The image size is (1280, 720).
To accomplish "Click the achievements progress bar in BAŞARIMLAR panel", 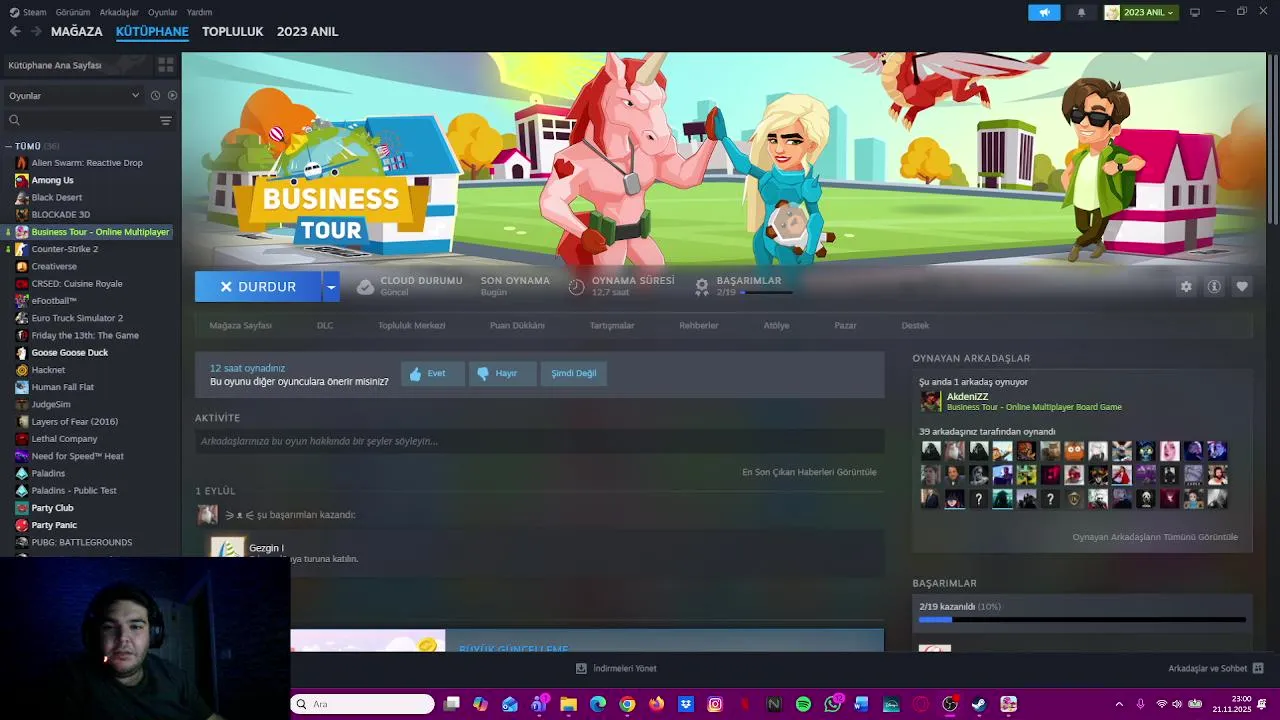I will 1082,620.
